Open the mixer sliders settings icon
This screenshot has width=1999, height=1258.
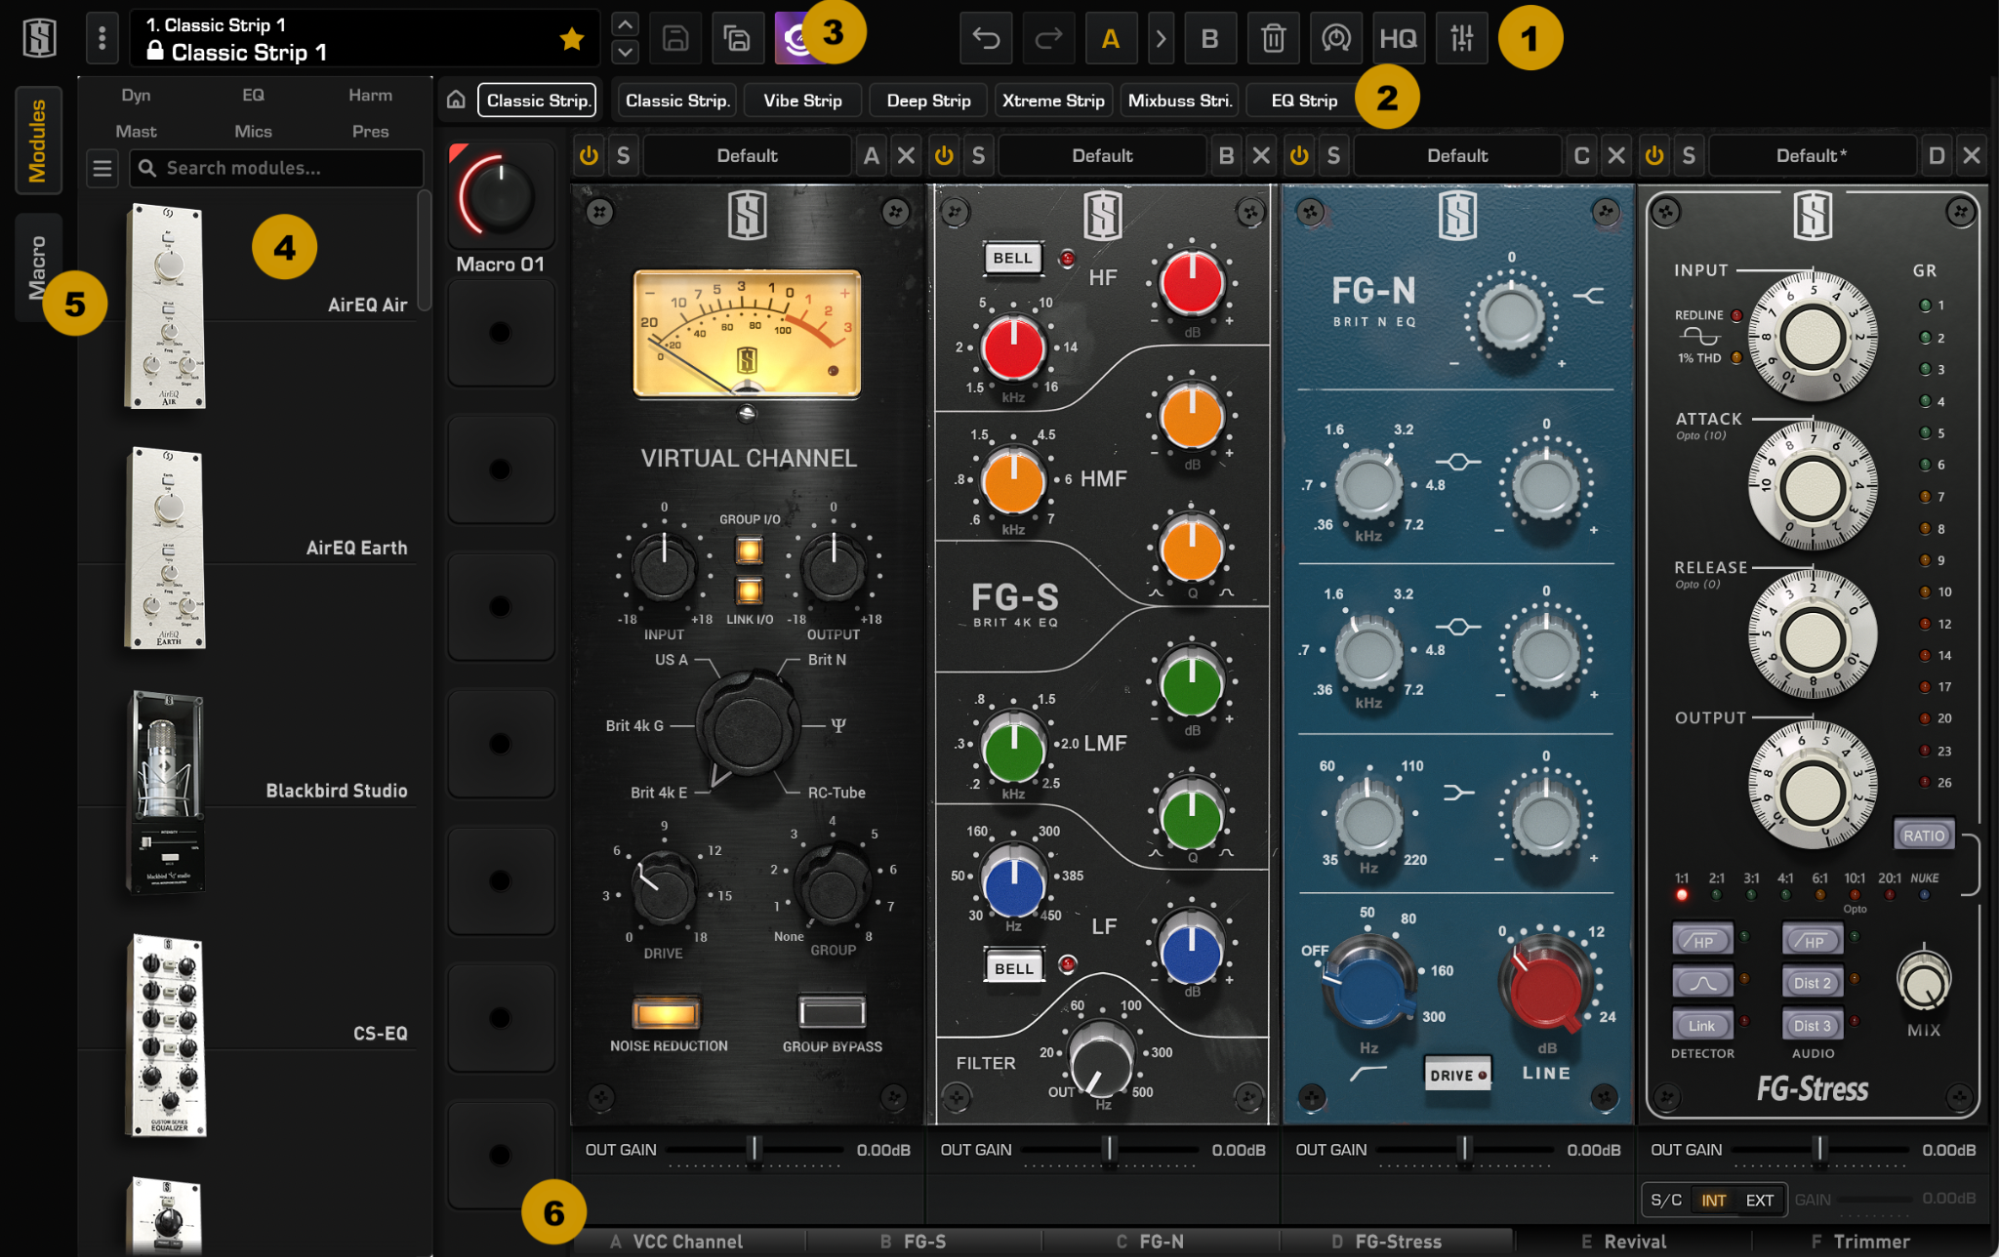tap(1461, 39)
